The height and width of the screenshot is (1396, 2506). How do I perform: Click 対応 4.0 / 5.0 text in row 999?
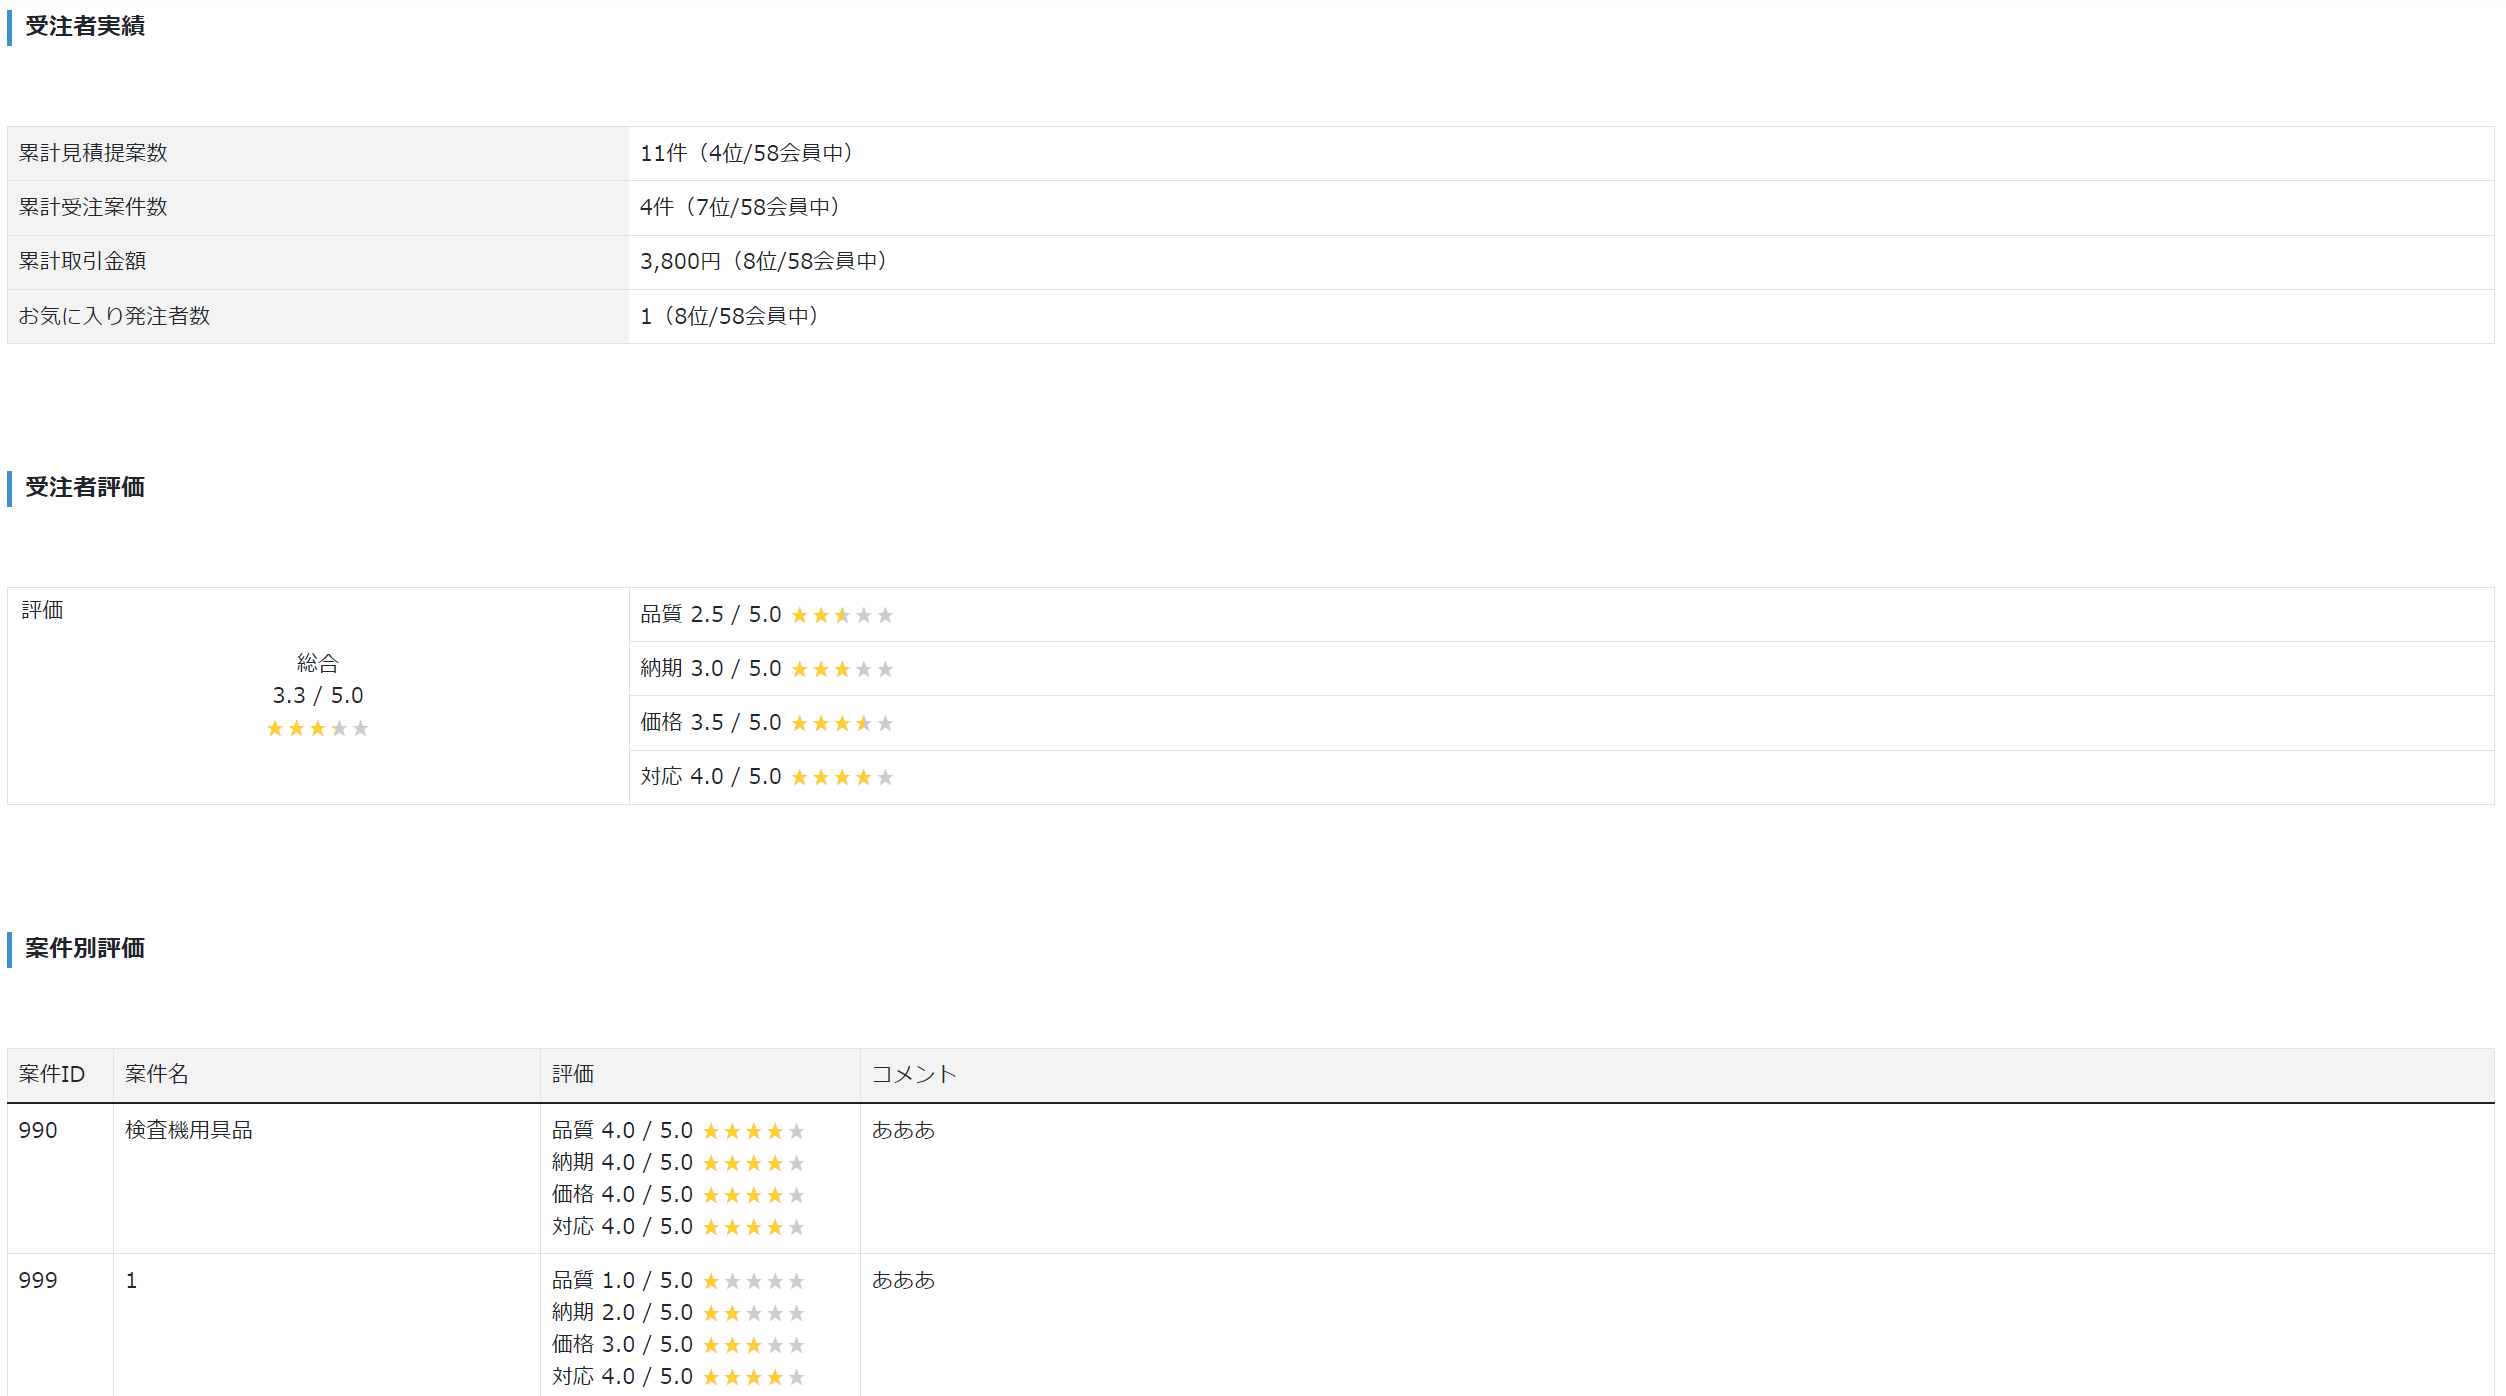[623, 1377]
